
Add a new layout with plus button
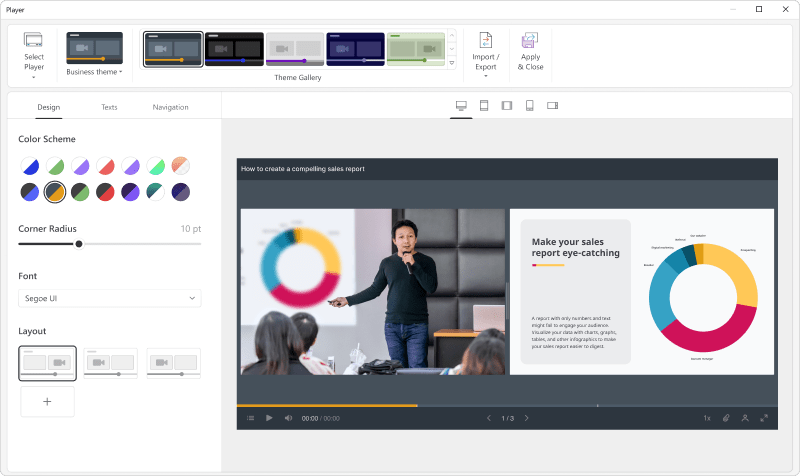47,401
